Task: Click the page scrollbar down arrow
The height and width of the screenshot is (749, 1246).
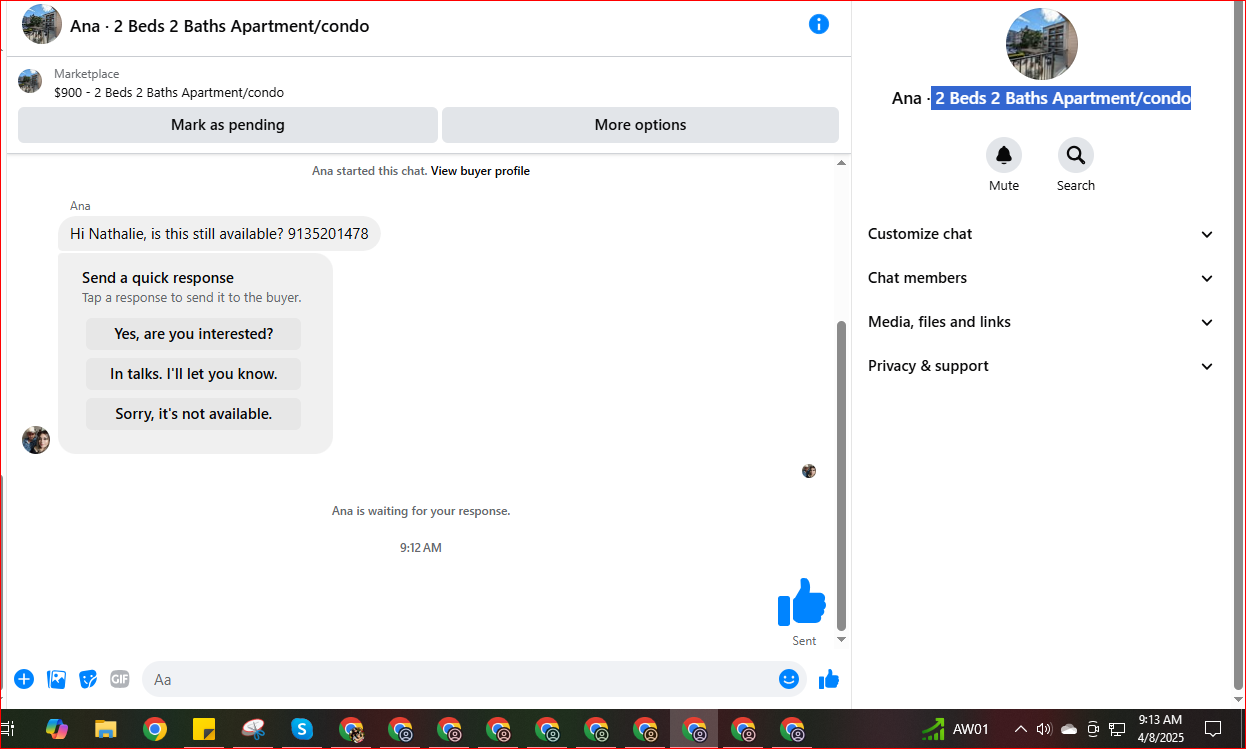Action: point(1240,701)
